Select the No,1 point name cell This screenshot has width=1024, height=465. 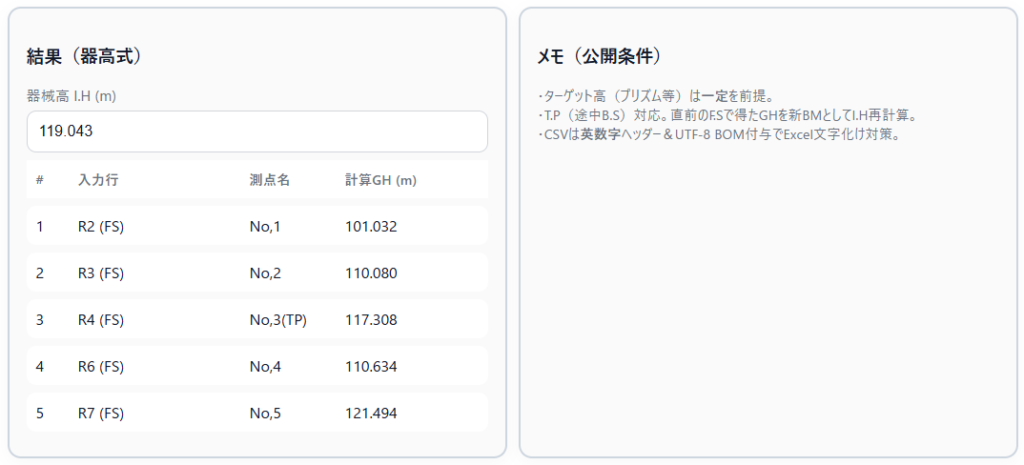coord(265,227)
